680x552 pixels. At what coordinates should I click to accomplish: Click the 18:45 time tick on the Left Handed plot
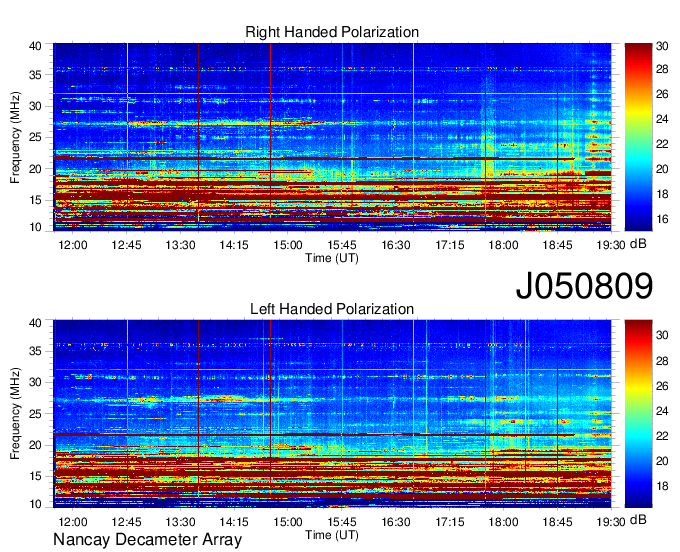pyautogui.click(x=557, y=522)
